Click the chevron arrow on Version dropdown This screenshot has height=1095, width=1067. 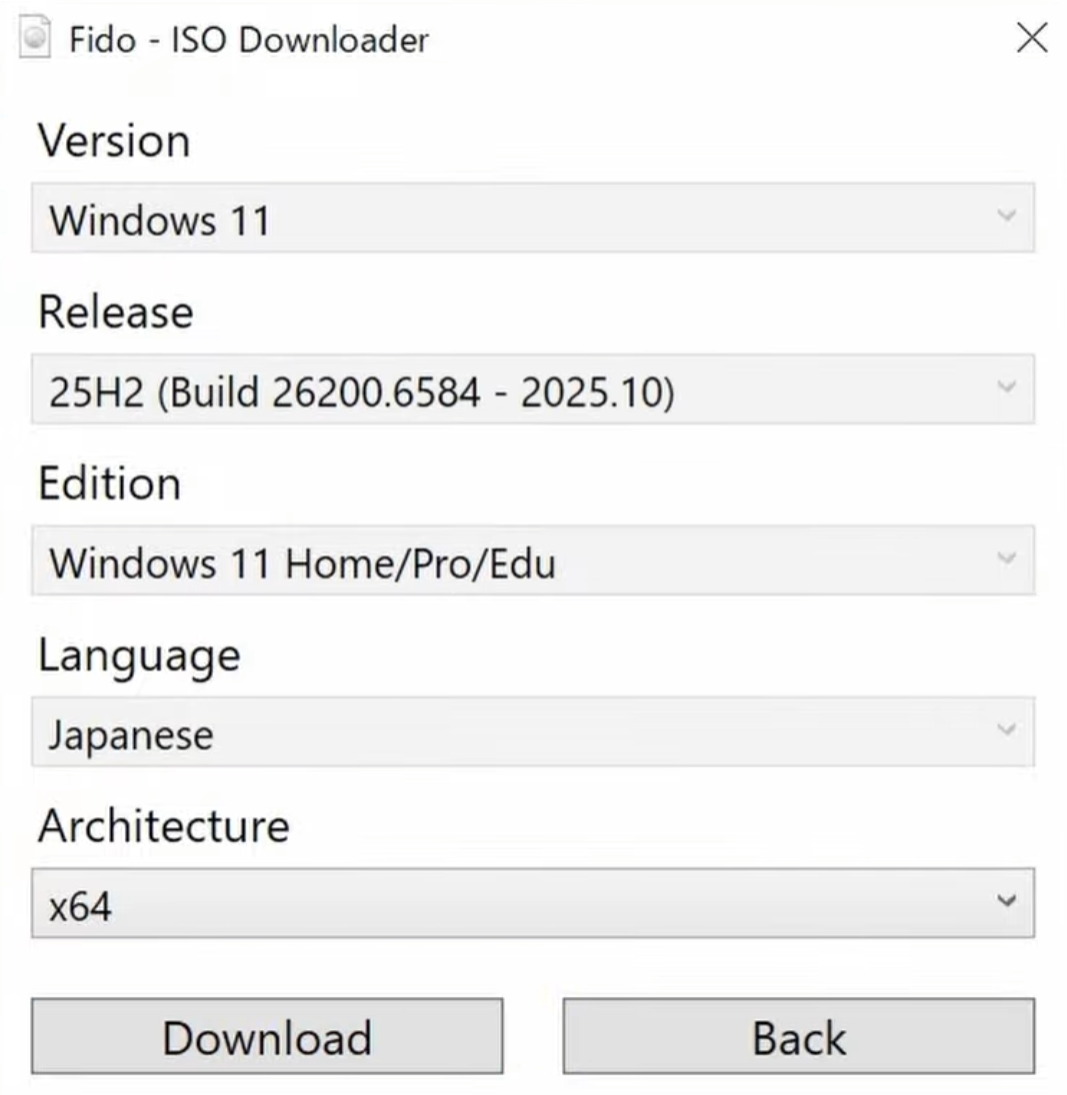point(1007,216)
